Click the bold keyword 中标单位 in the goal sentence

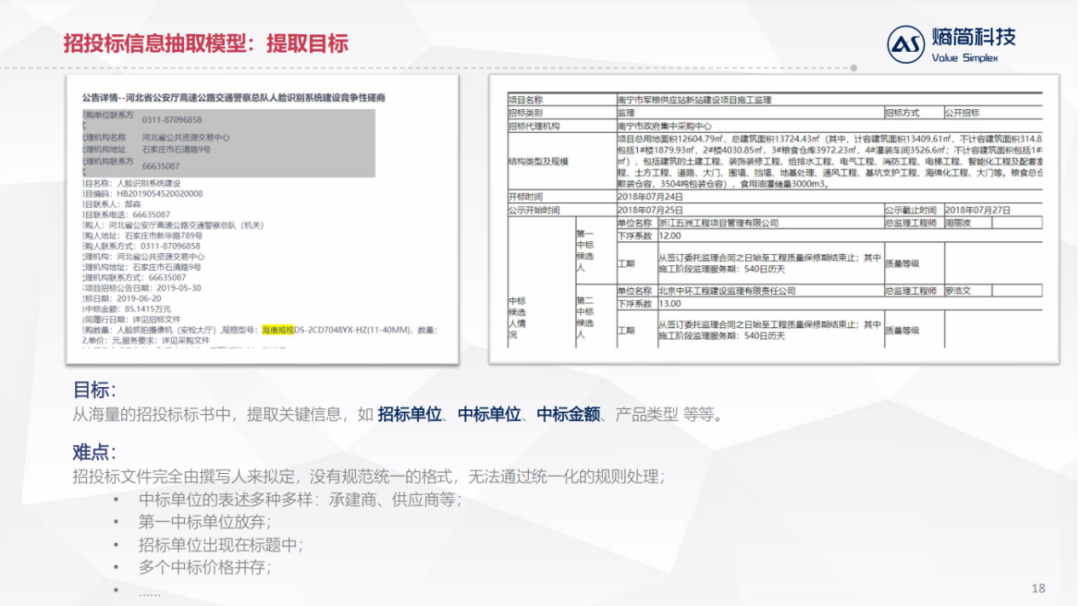coord(489,415)
